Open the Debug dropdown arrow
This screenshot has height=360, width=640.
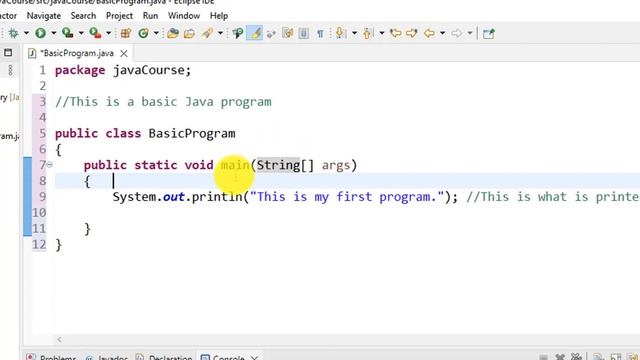(26, 33)
